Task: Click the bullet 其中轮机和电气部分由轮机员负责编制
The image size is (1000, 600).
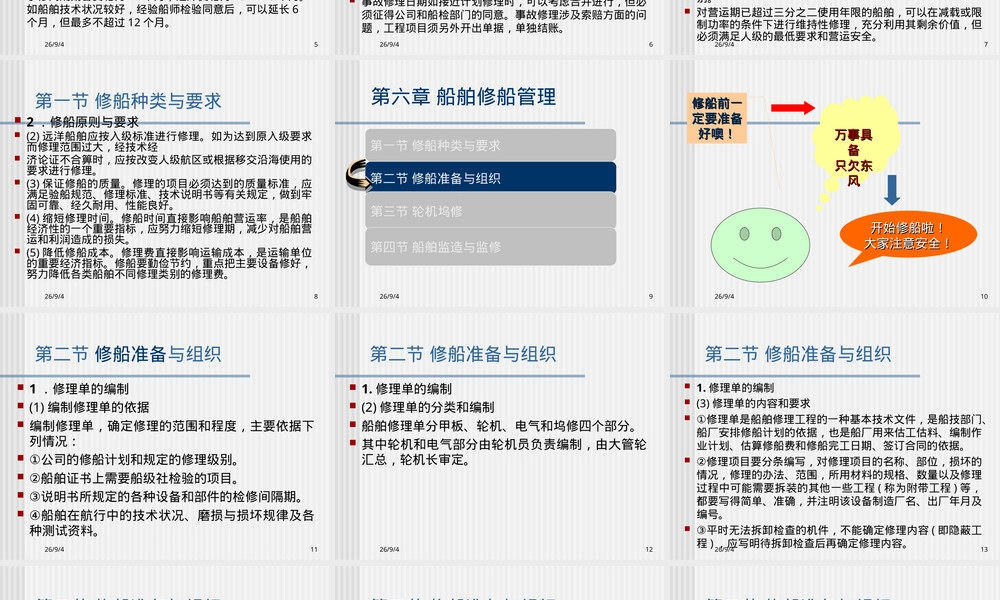Action: [504, 451]
